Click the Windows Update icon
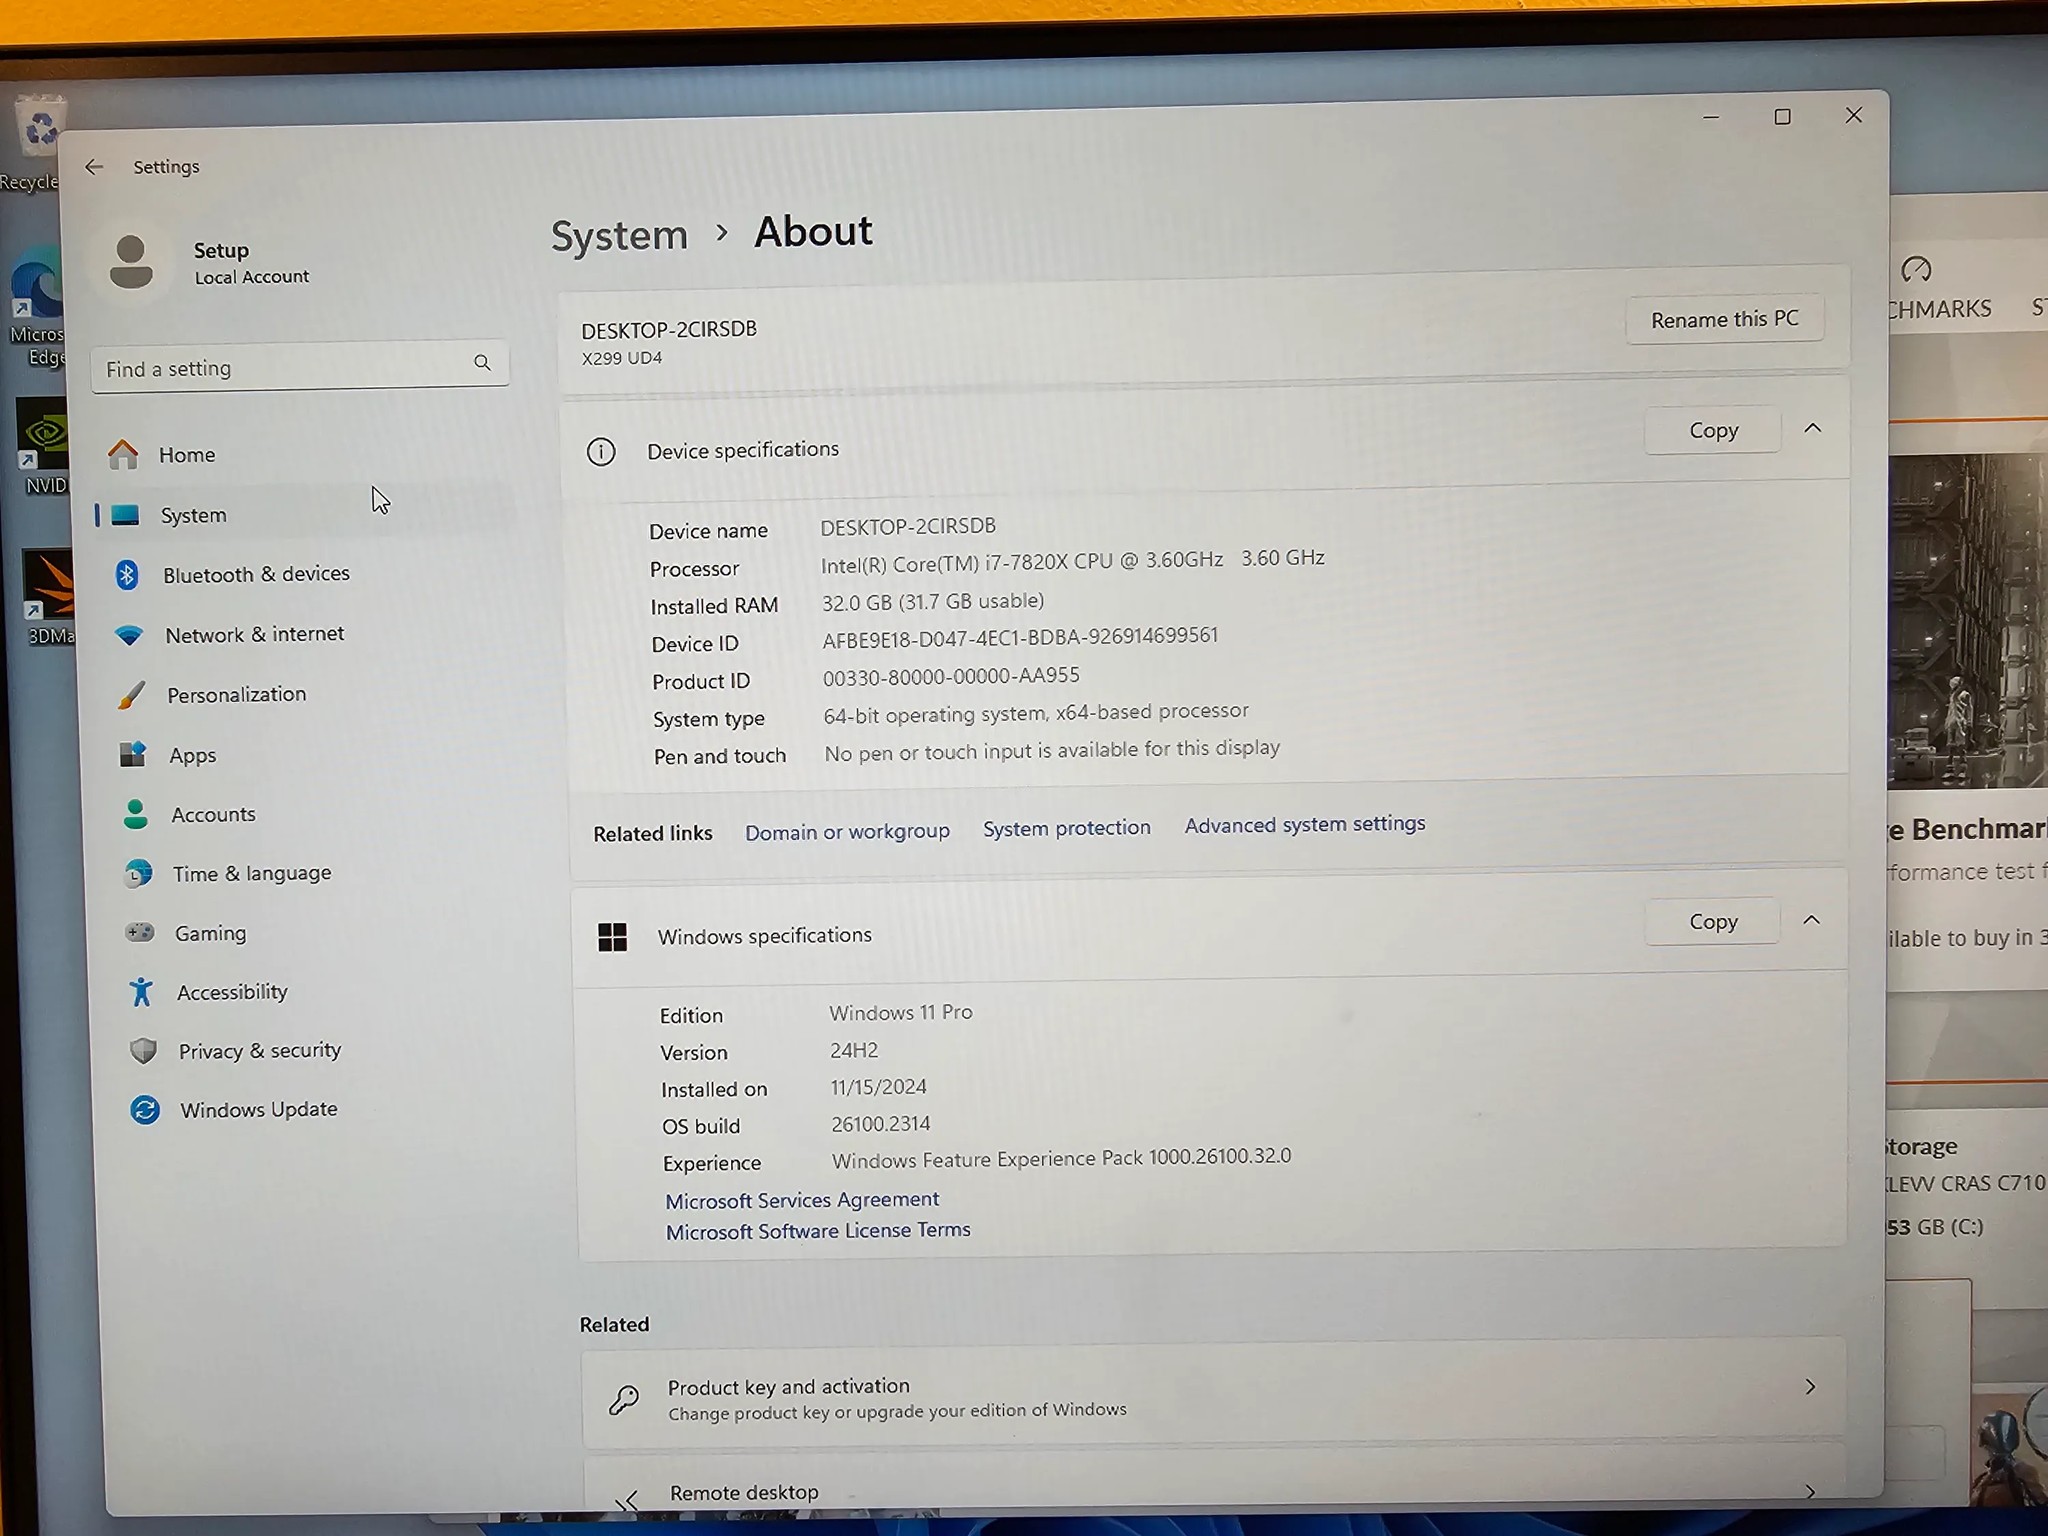2048x1536 pixels. tap(143, 1109)
